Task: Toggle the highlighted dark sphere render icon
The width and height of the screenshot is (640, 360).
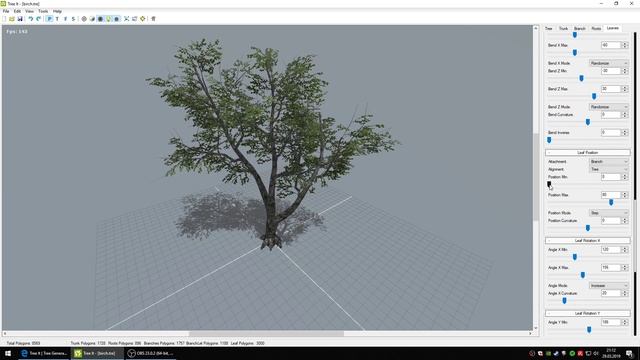Action: point(100,19)
